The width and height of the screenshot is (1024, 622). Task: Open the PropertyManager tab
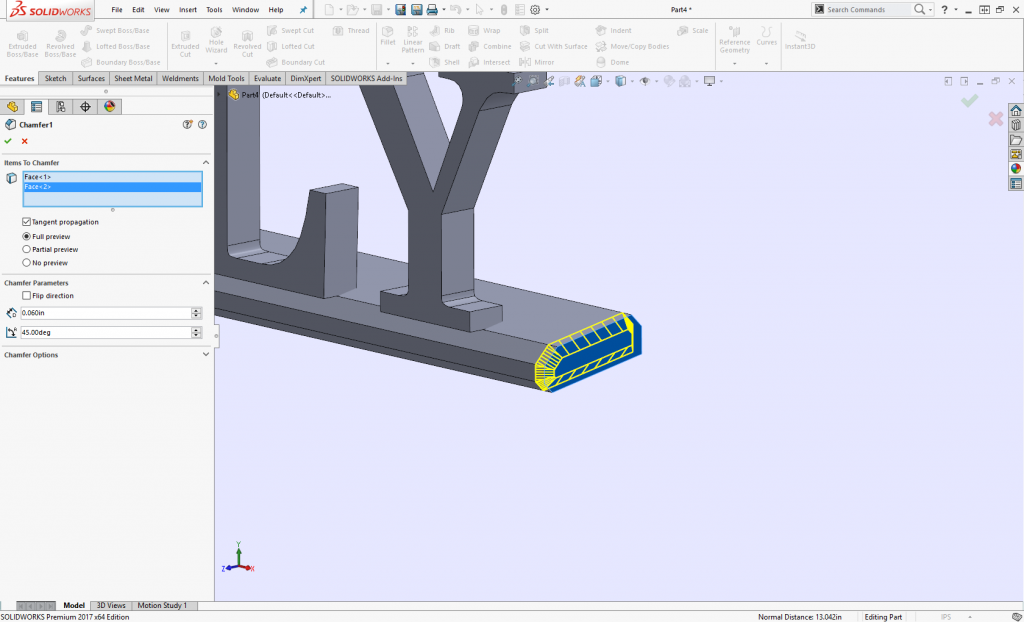pos(37,106)
